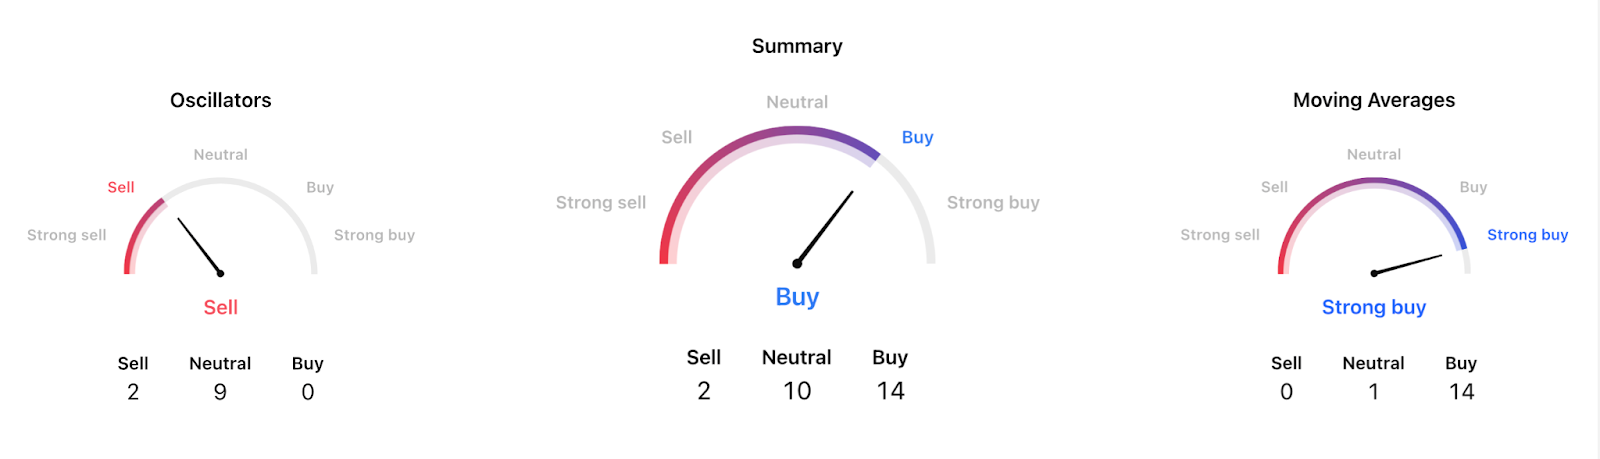Open the Moving Averages title
The height and width of the screenshot is (459, 1600).
[x=1373, y=100]
